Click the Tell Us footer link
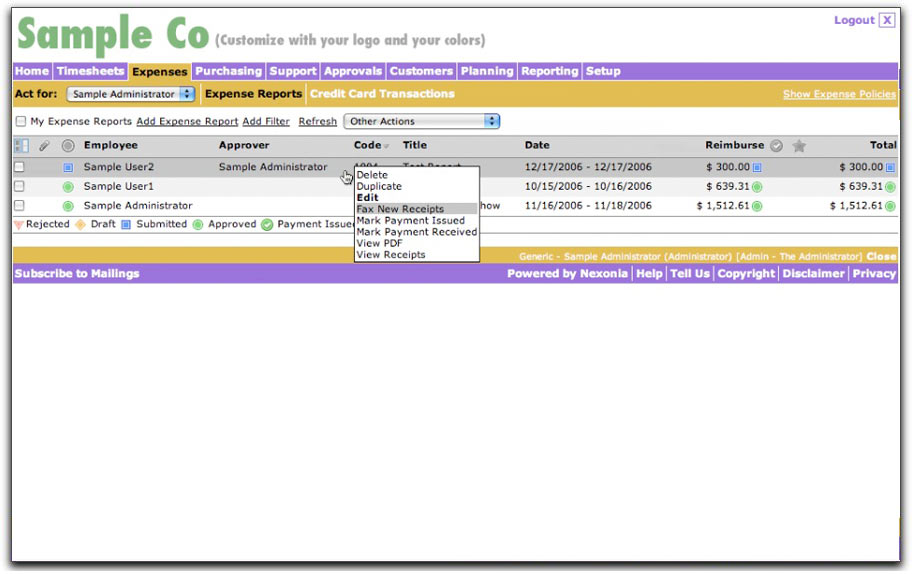 [x=690, y=273]
